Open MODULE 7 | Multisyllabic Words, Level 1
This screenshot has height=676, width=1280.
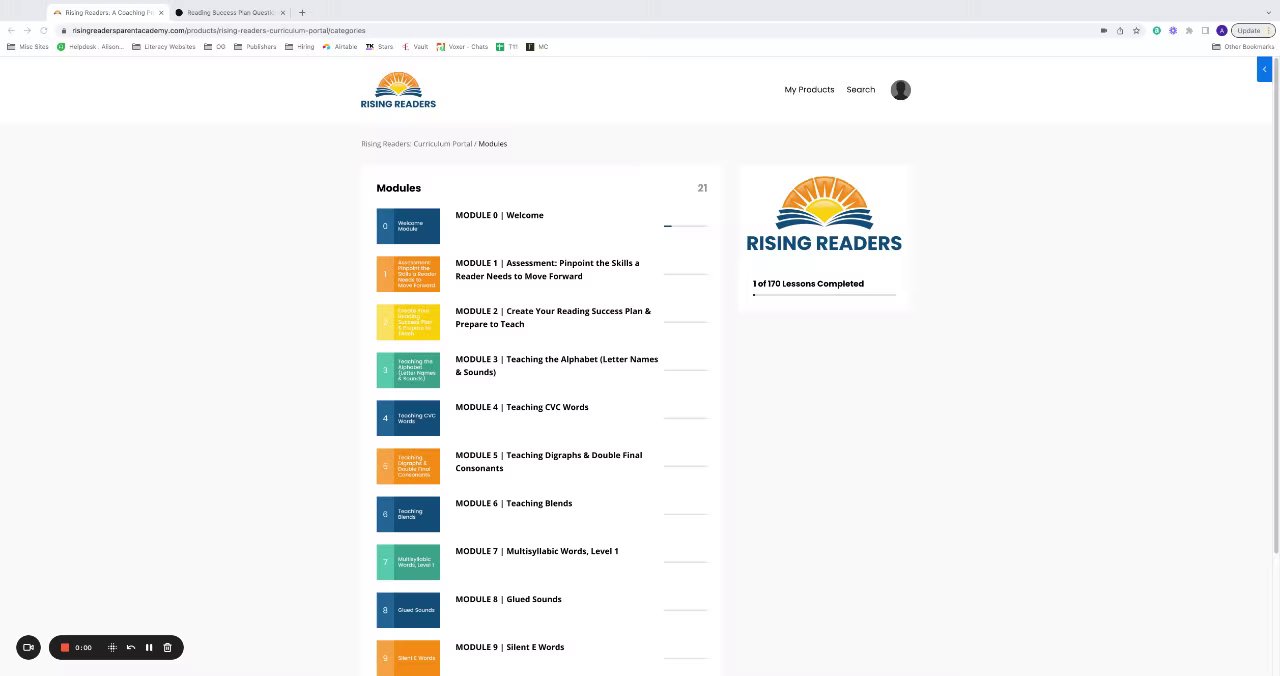click(x=537, y=551)
